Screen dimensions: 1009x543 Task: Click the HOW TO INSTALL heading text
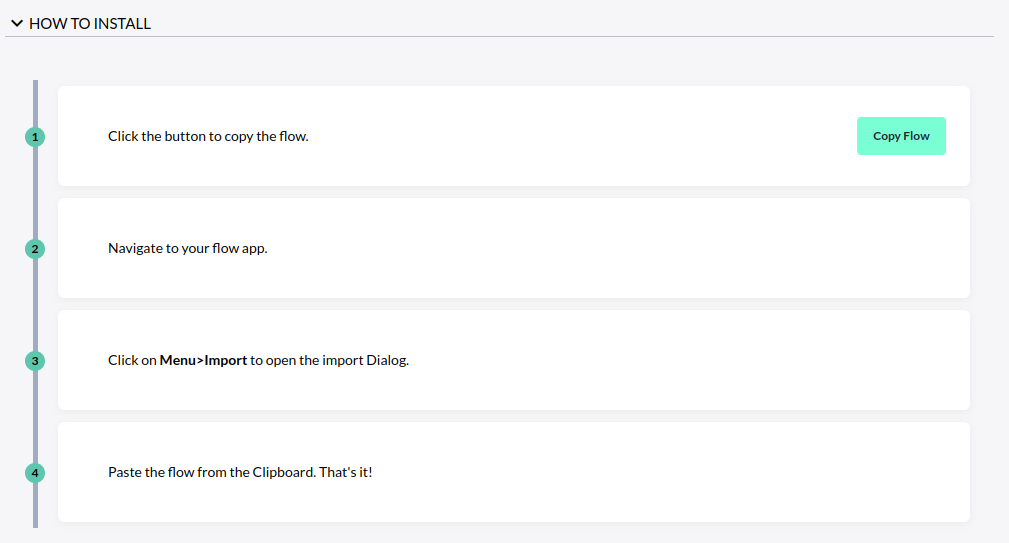tap(90, 23)
